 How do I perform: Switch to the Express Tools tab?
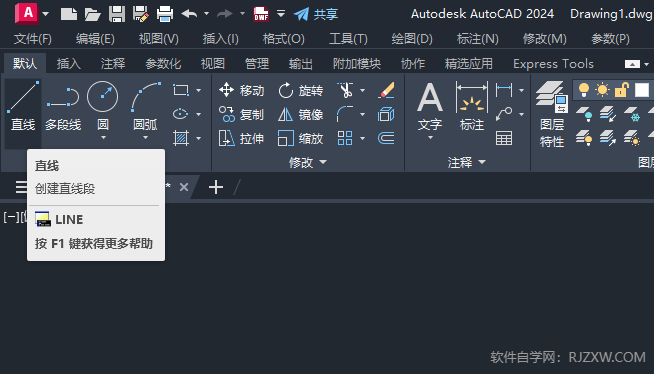coord(553,64)
